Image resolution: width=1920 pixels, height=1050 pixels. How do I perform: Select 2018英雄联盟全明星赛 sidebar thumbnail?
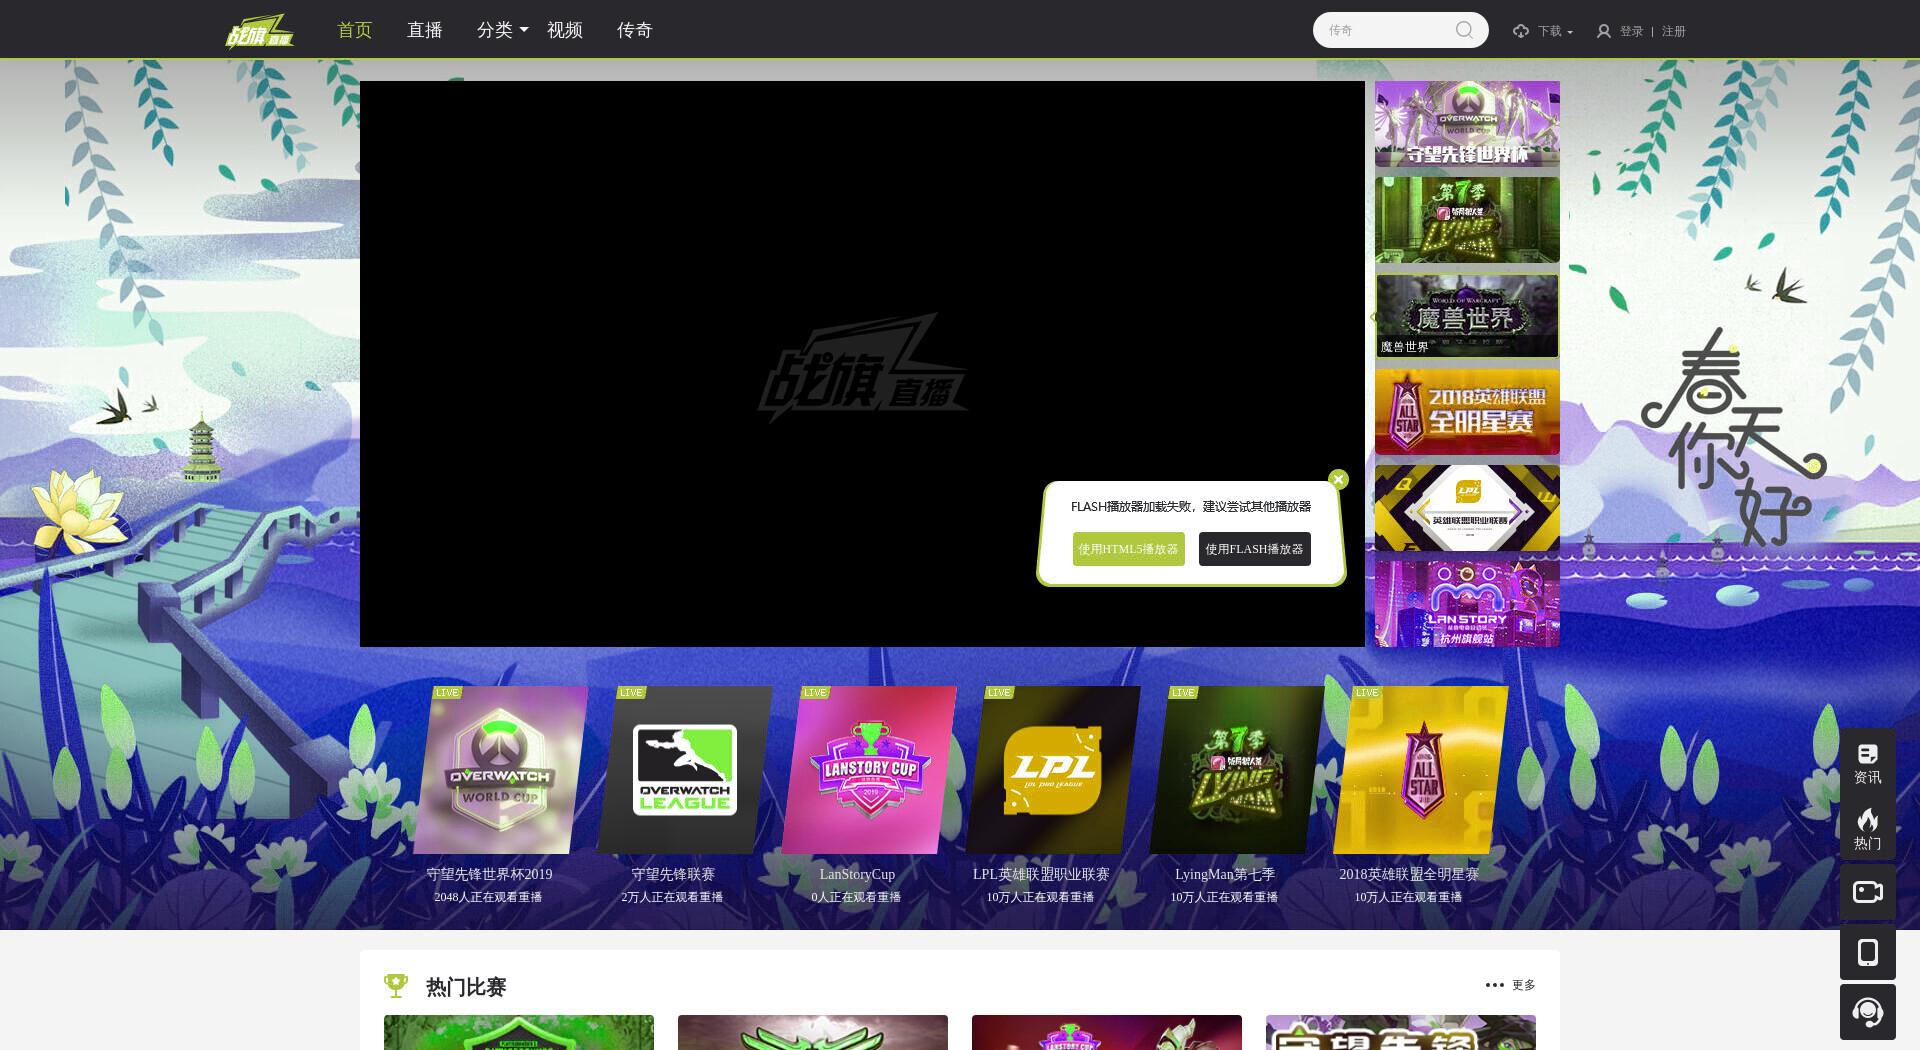pyautogui.click(x=1467, y=412)
